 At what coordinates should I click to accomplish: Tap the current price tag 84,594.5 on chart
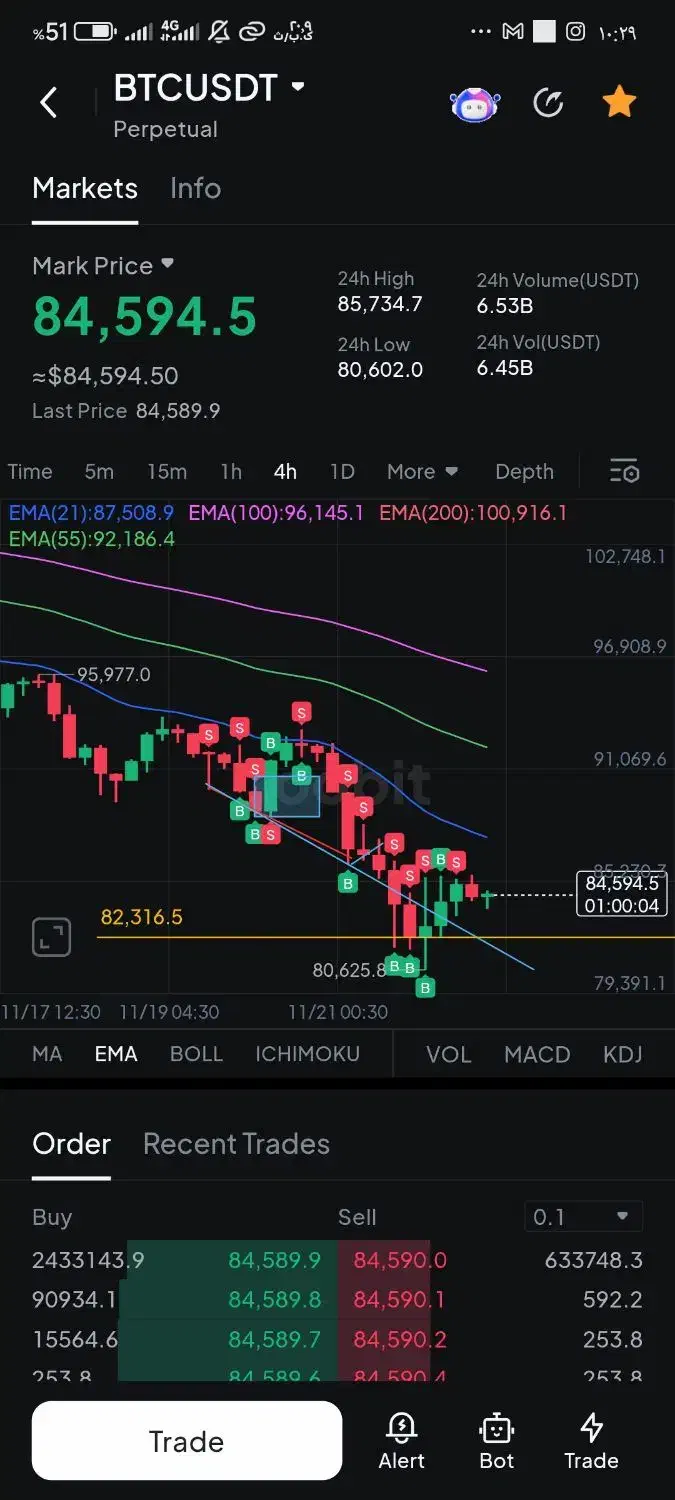622,894
